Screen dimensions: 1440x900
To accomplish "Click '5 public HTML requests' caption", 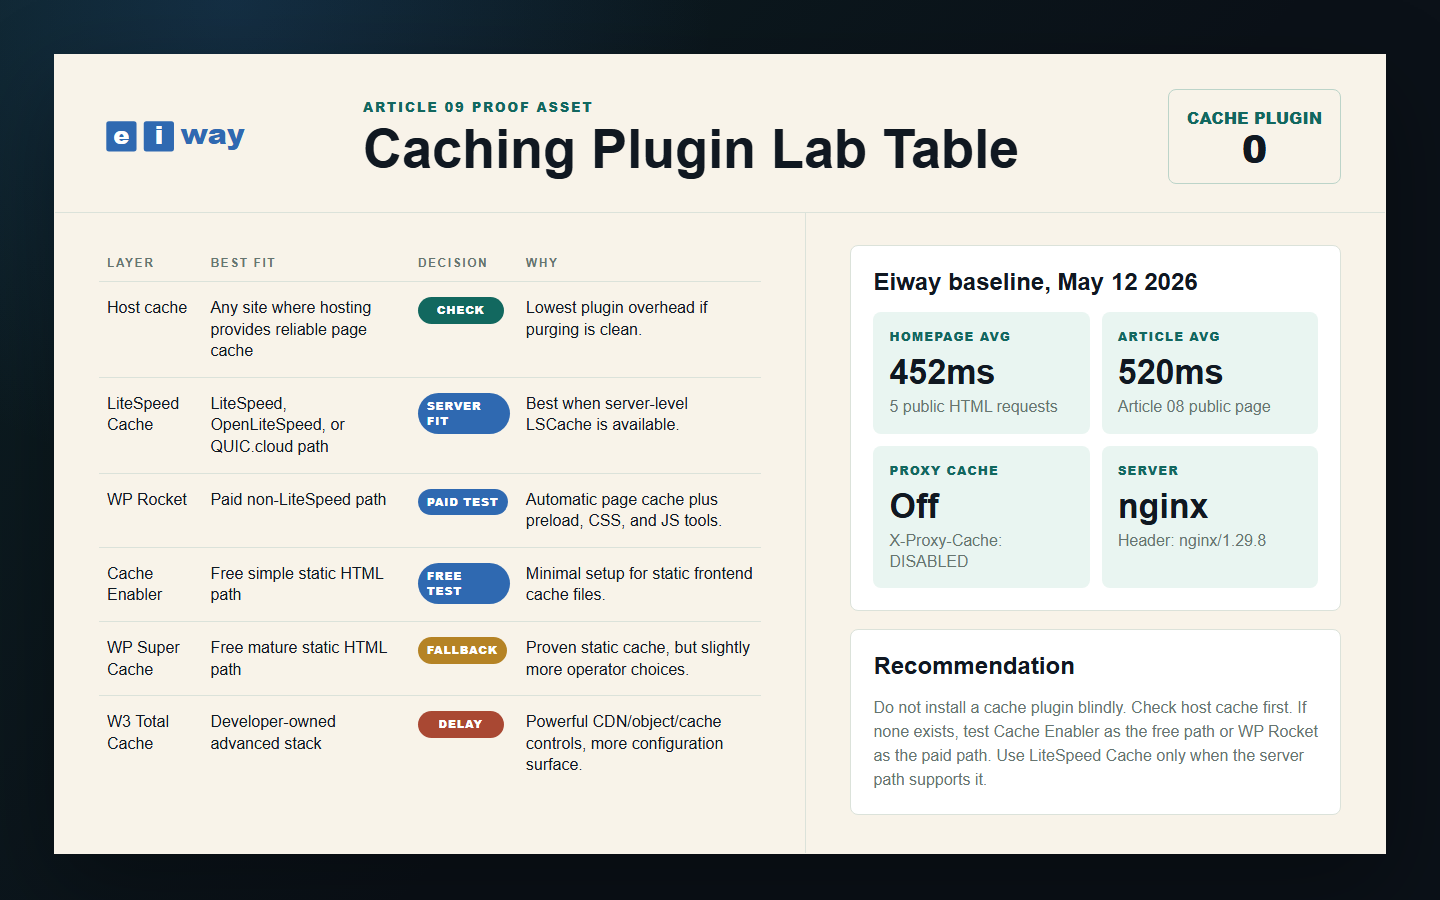I will [973, 406].
